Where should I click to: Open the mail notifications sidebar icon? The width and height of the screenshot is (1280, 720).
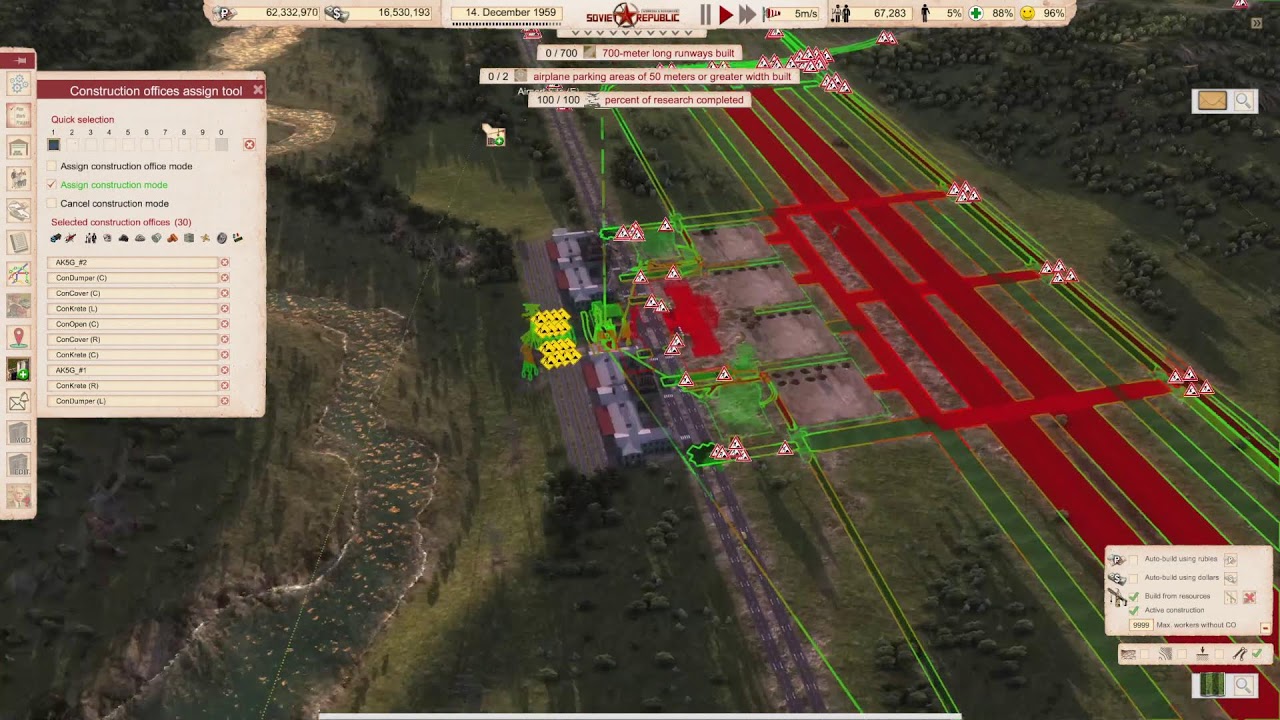tap(18, 402)
